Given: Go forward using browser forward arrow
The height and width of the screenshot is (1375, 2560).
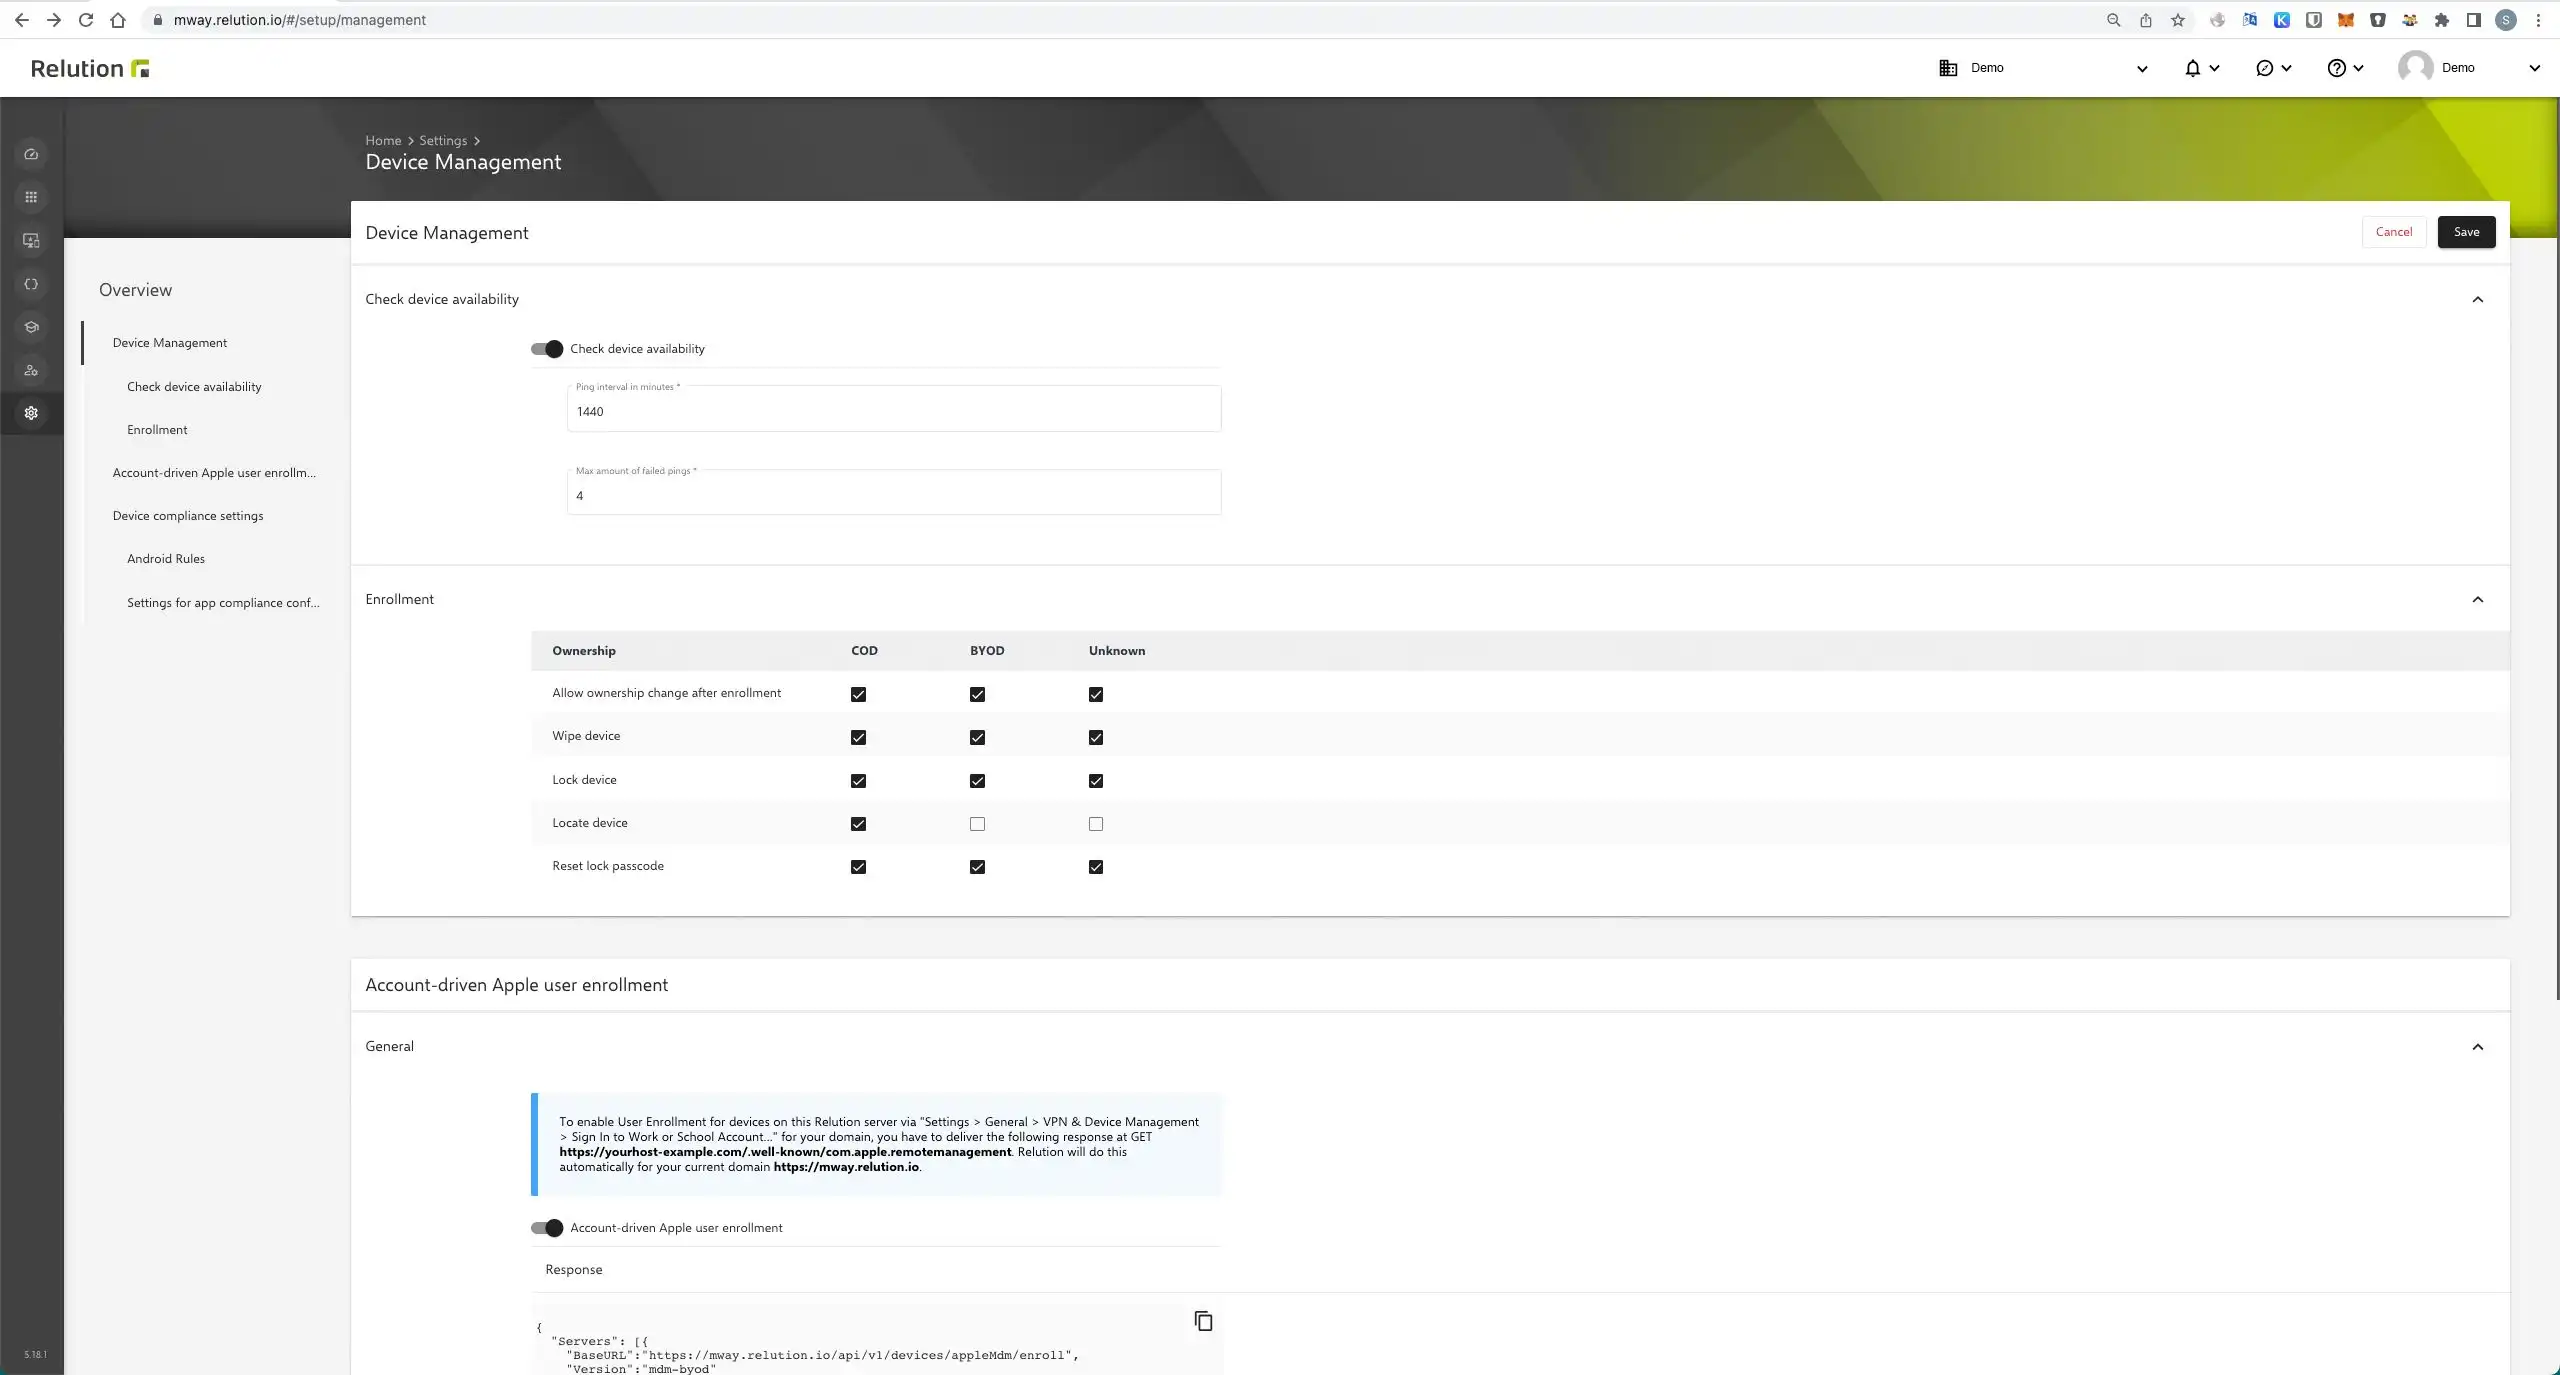Looking at the screenshot, I should [x=54, y=20].
